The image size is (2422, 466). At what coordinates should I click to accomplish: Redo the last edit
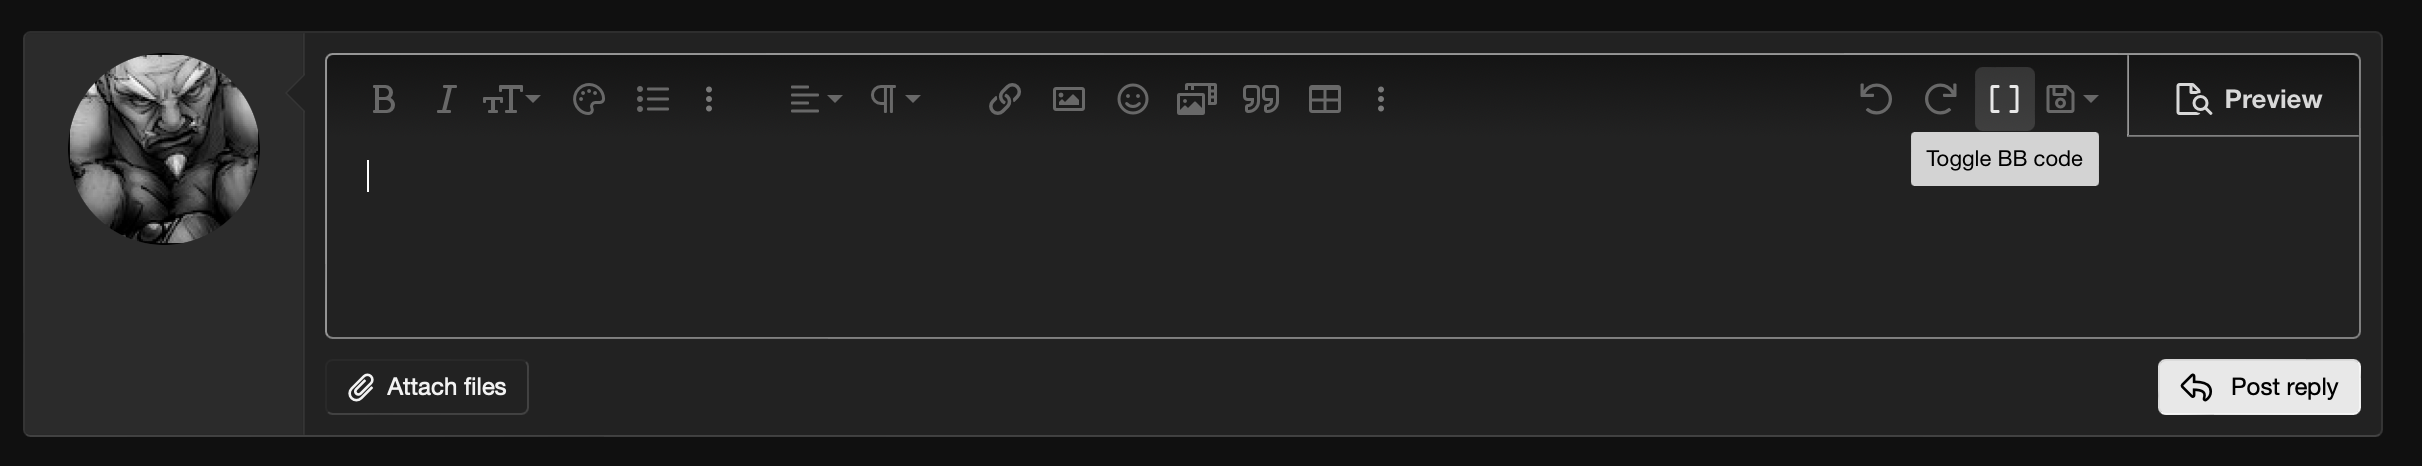click(1940, 99)
